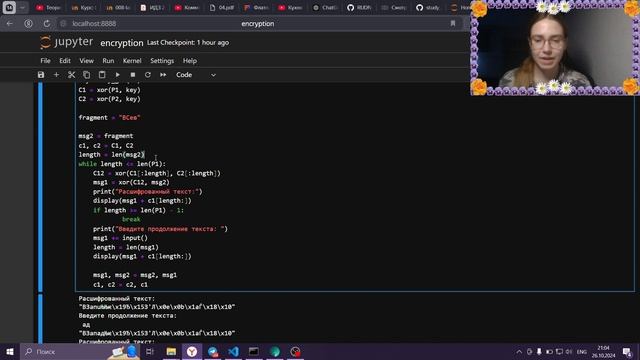Switch to the GitHub RUDN tab
The image size is (640, 360).
pyautogui.click(x=360, y=7)
